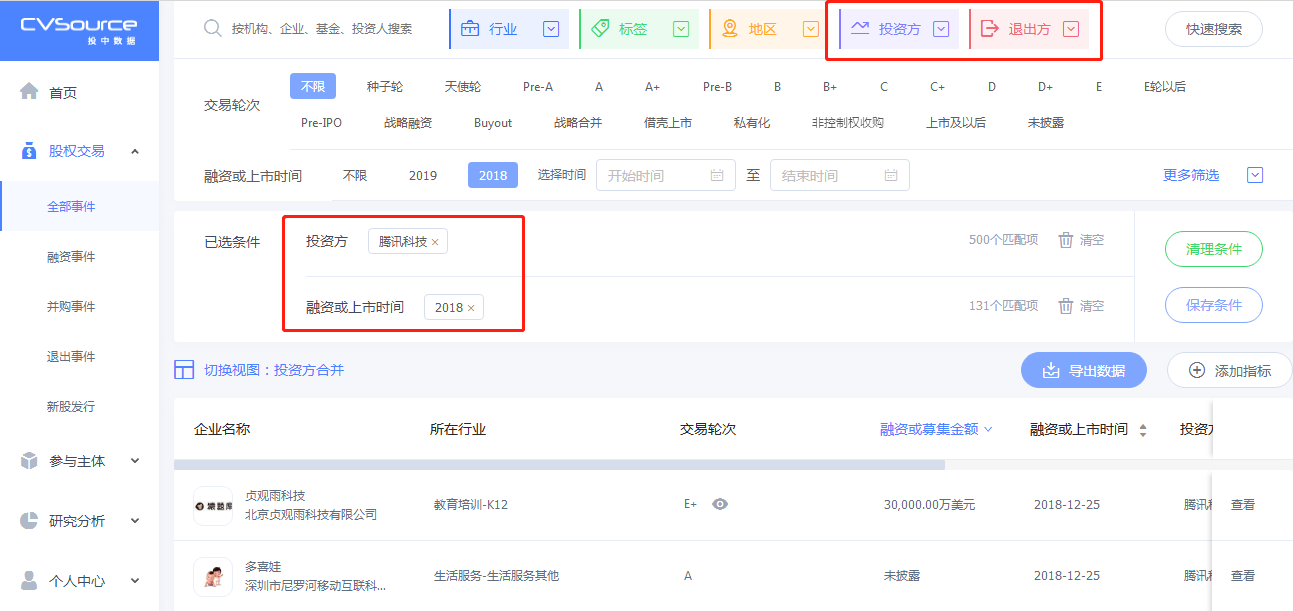Select 2019 as financing year

(x=422, y=175)
